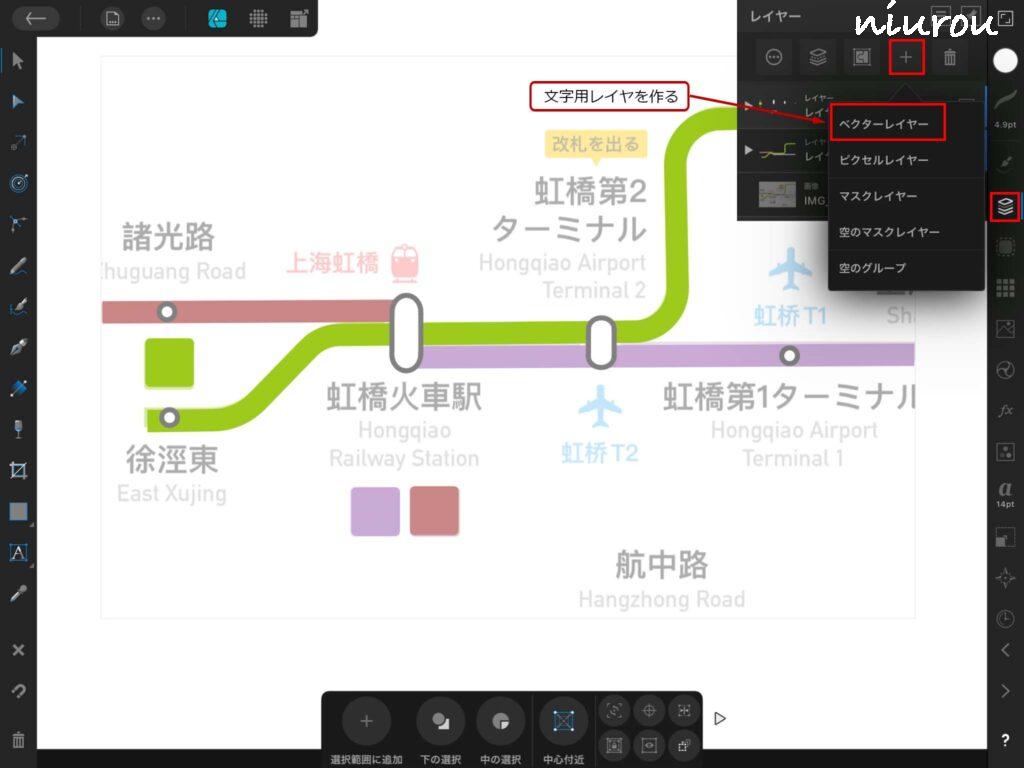Tap the white color well circle
Image resolution: width=1024 pixels, height=768 pixels.
(1005, 60)
